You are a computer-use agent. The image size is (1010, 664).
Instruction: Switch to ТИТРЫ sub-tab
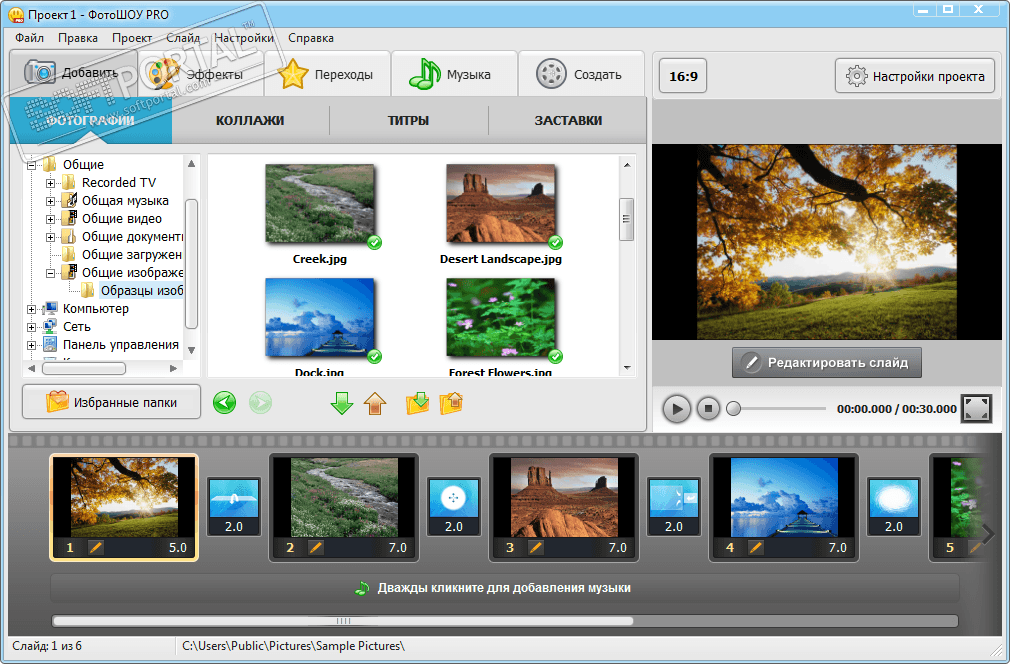(x=408, y=120)
